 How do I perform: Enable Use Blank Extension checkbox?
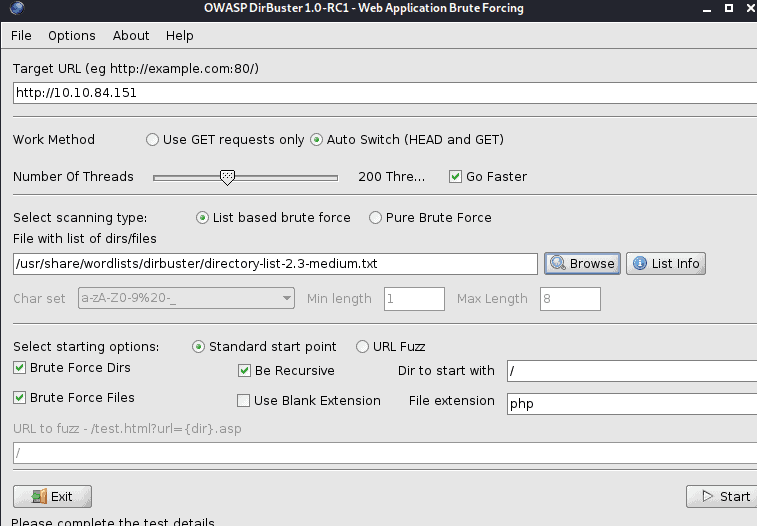pos(243,401)
